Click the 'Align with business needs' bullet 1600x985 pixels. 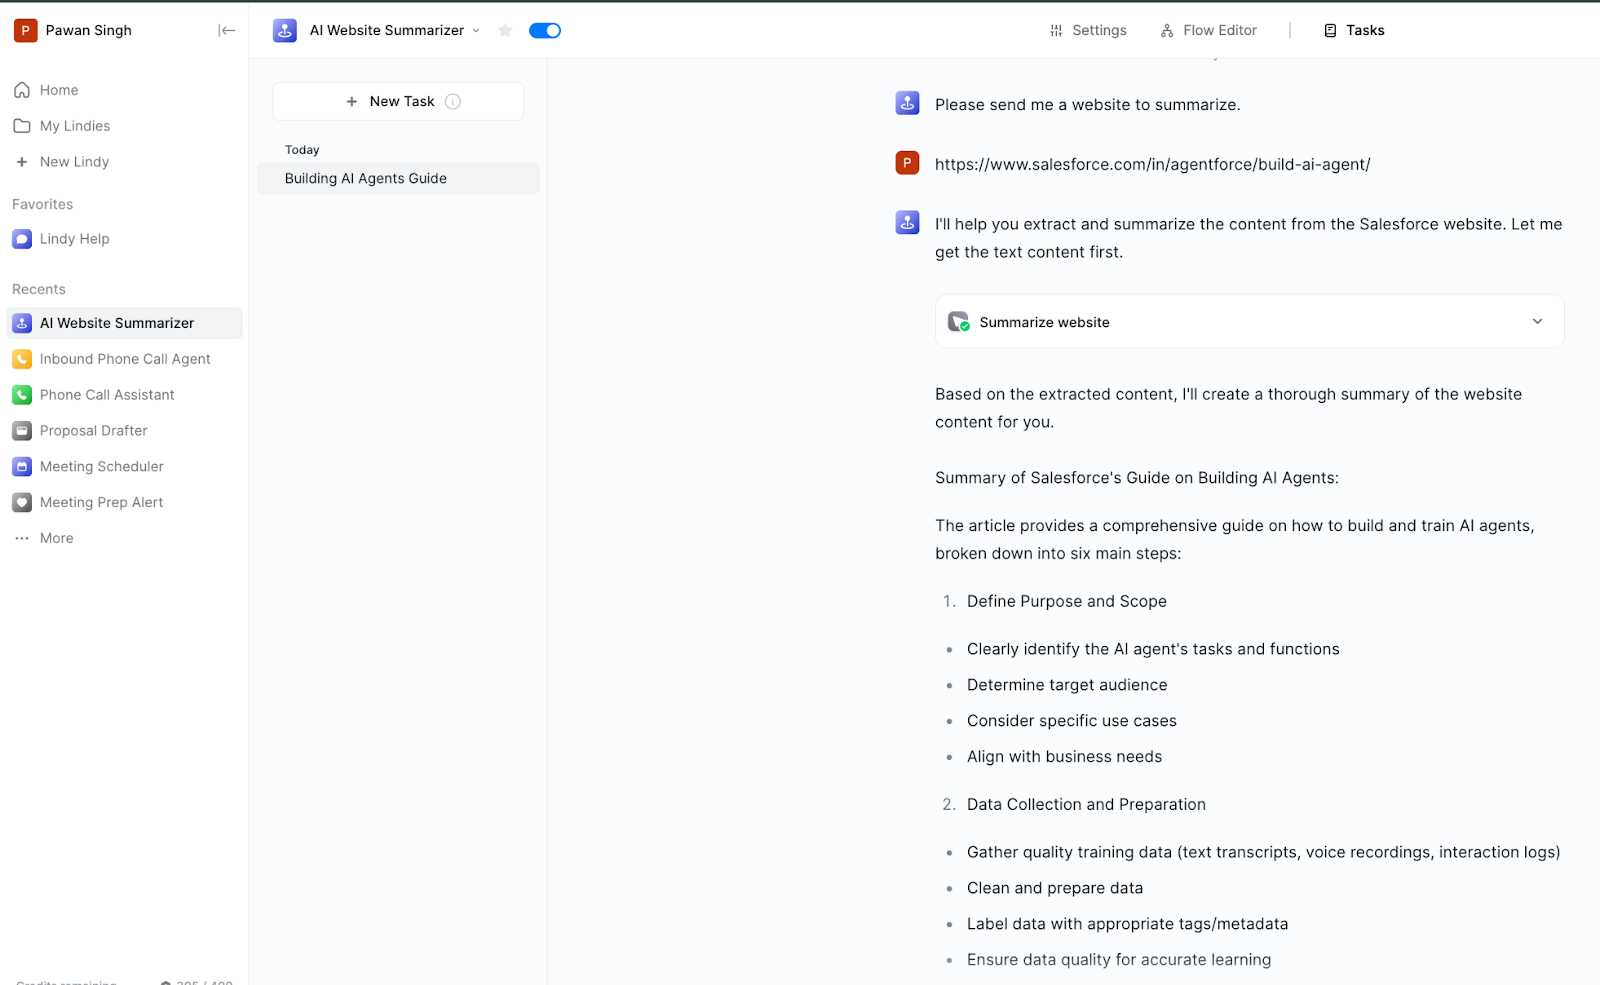pos(1064,757)
